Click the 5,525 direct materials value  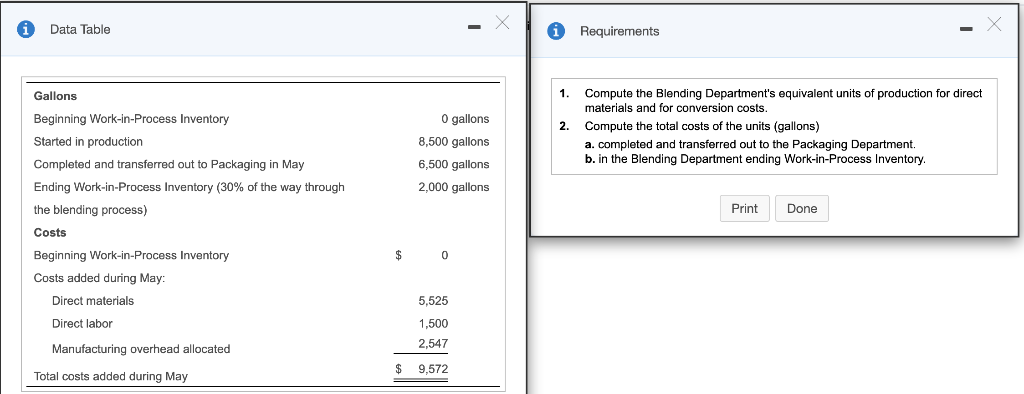click(x=433, y=301)
